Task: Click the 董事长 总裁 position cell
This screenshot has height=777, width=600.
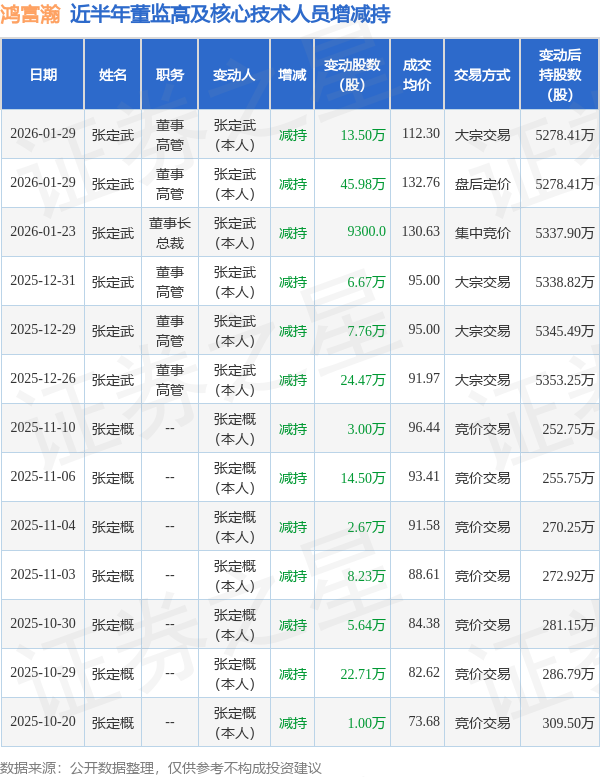Action: pos(169,233)
